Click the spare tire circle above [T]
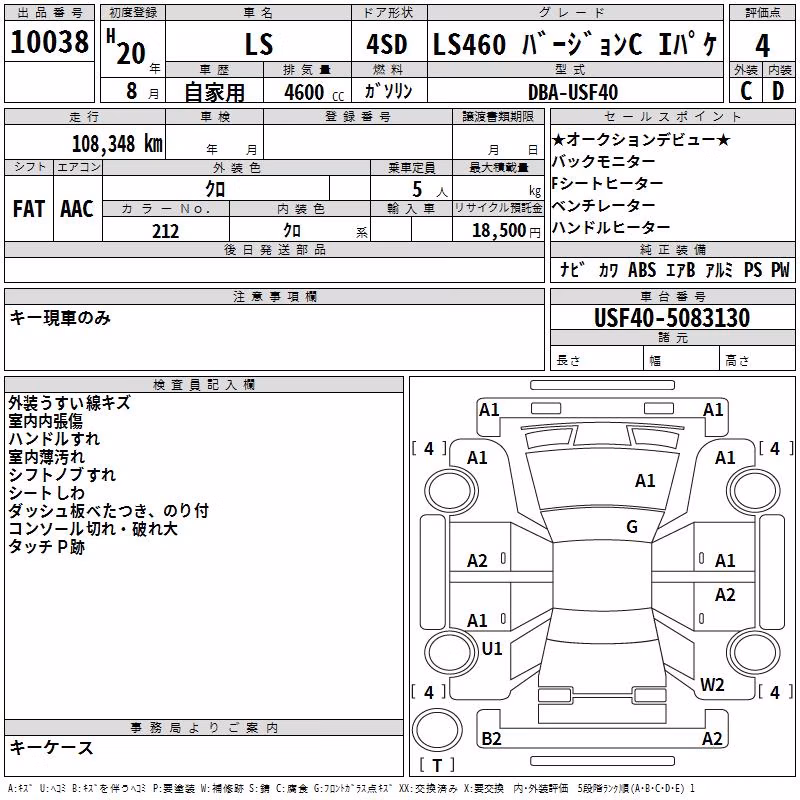 pos(437,729)
